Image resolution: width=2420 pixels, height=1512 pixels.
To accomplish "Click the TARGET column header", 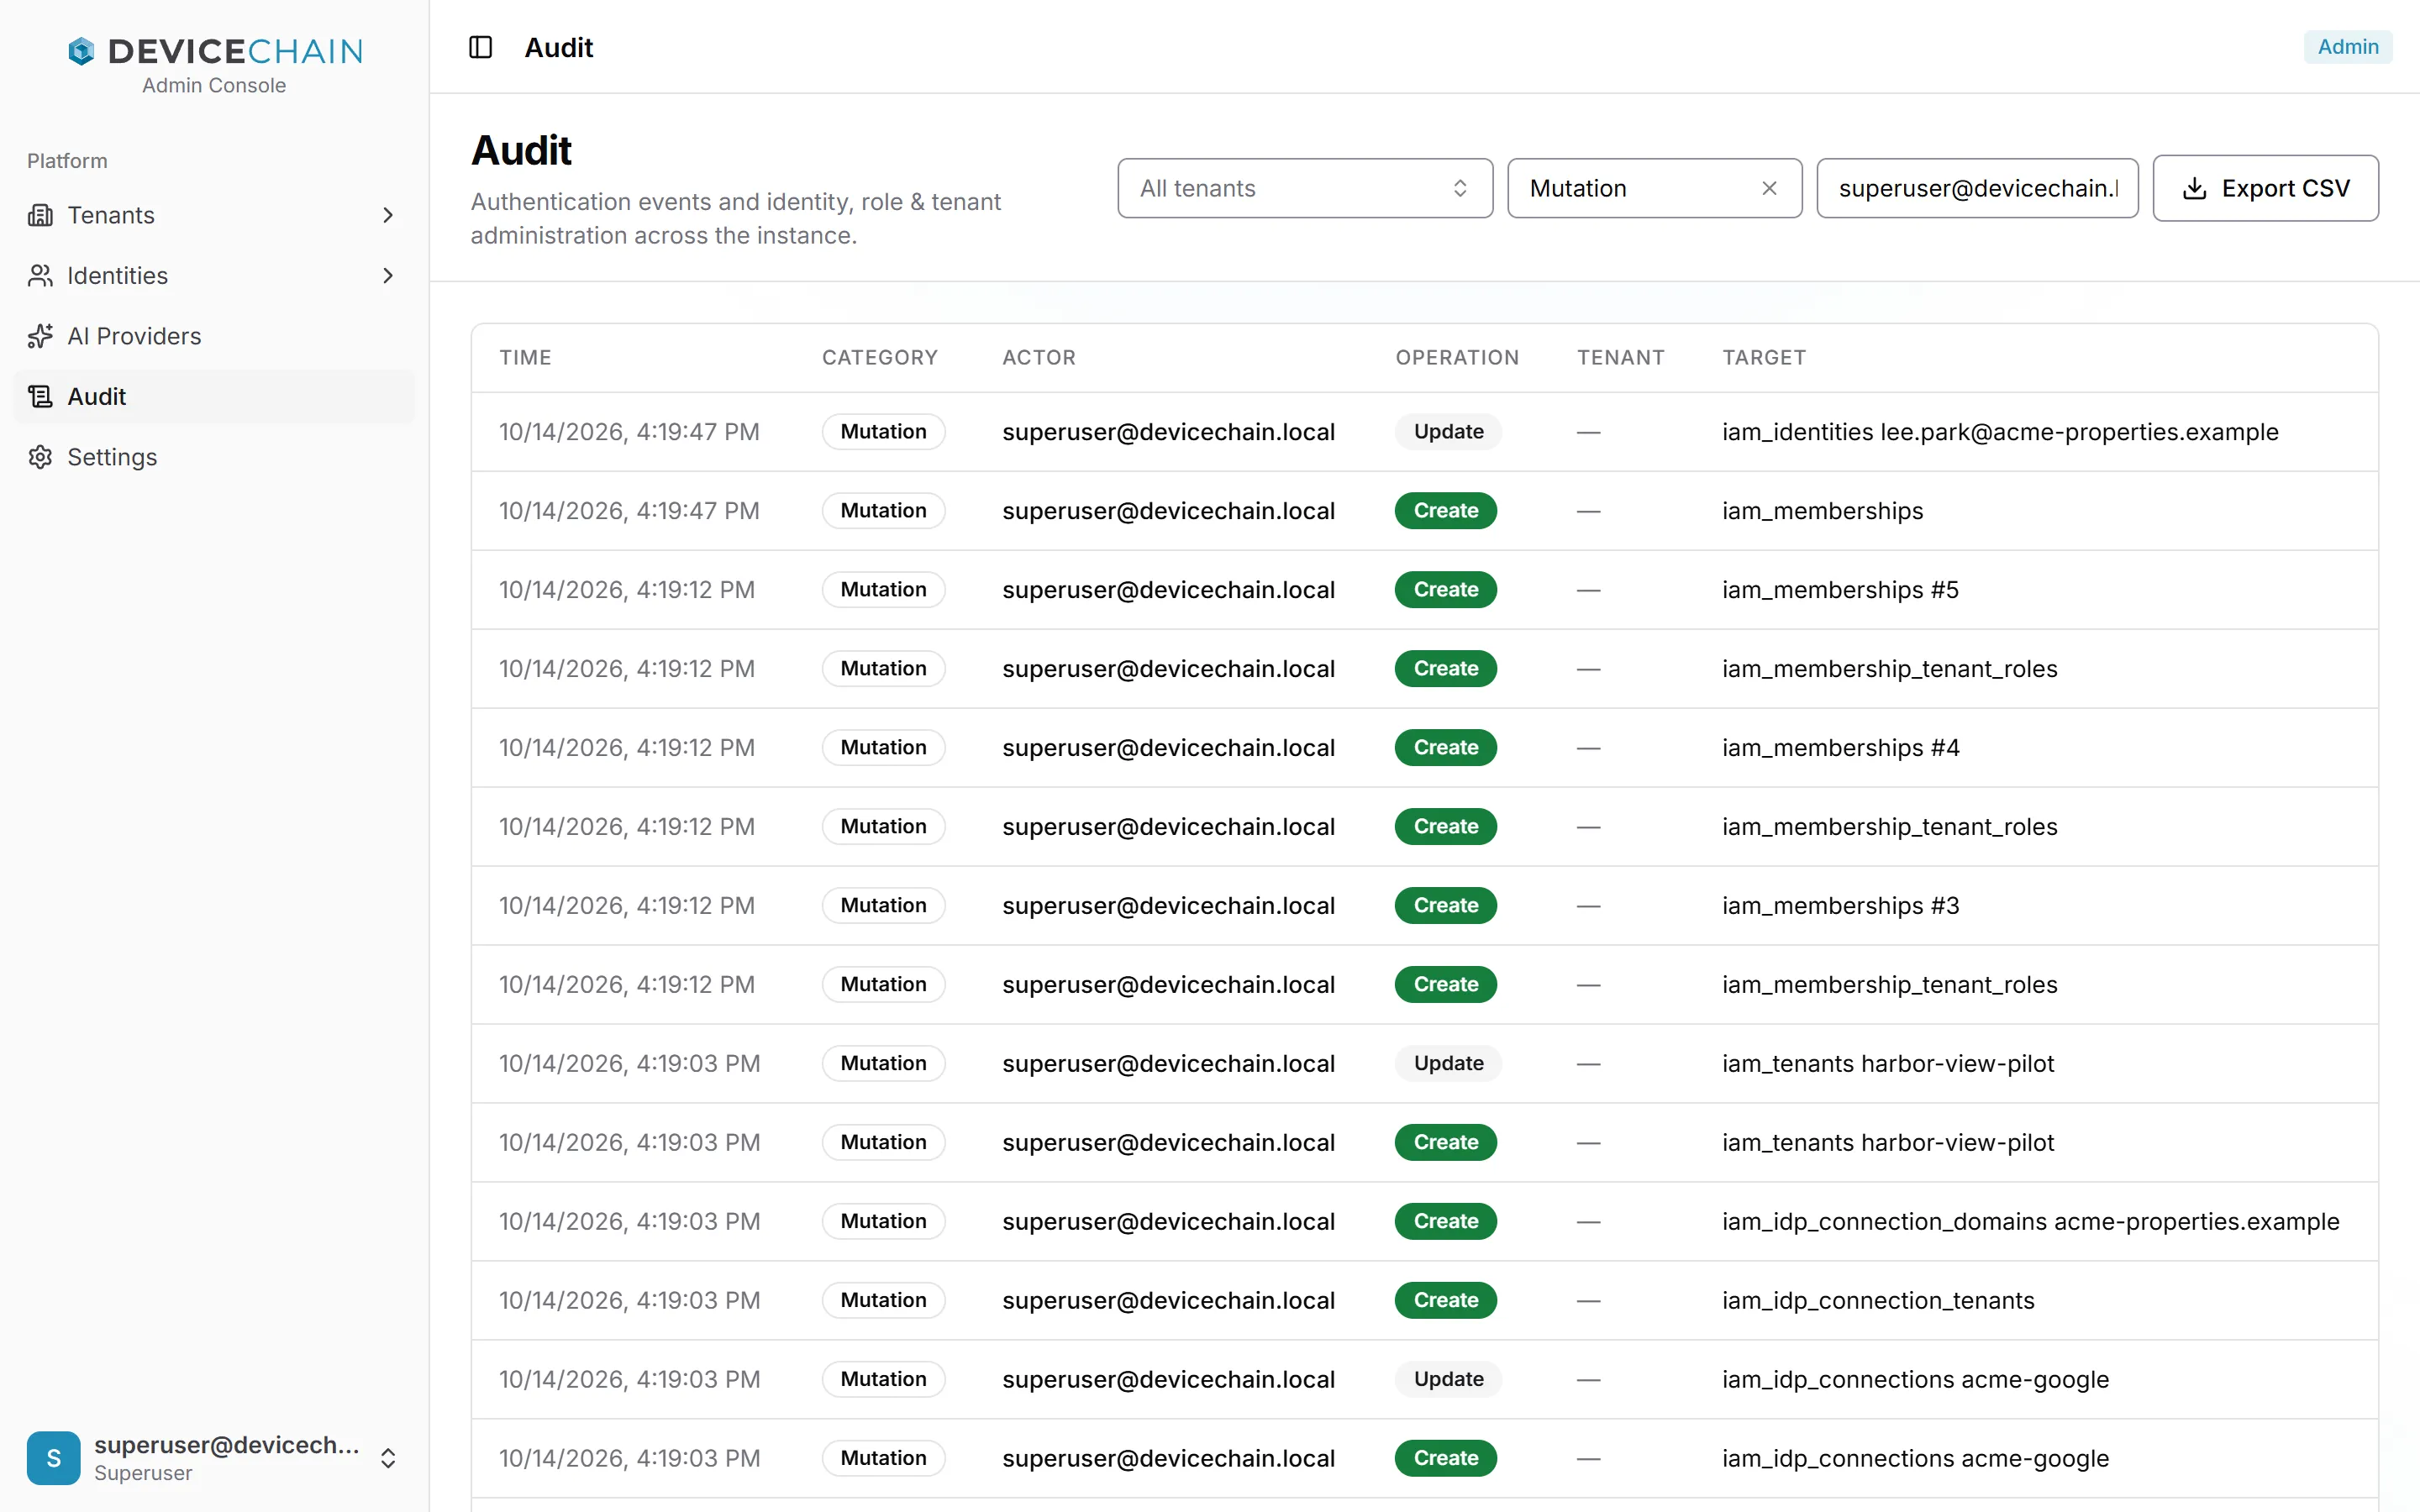I will pos(1764,358).
